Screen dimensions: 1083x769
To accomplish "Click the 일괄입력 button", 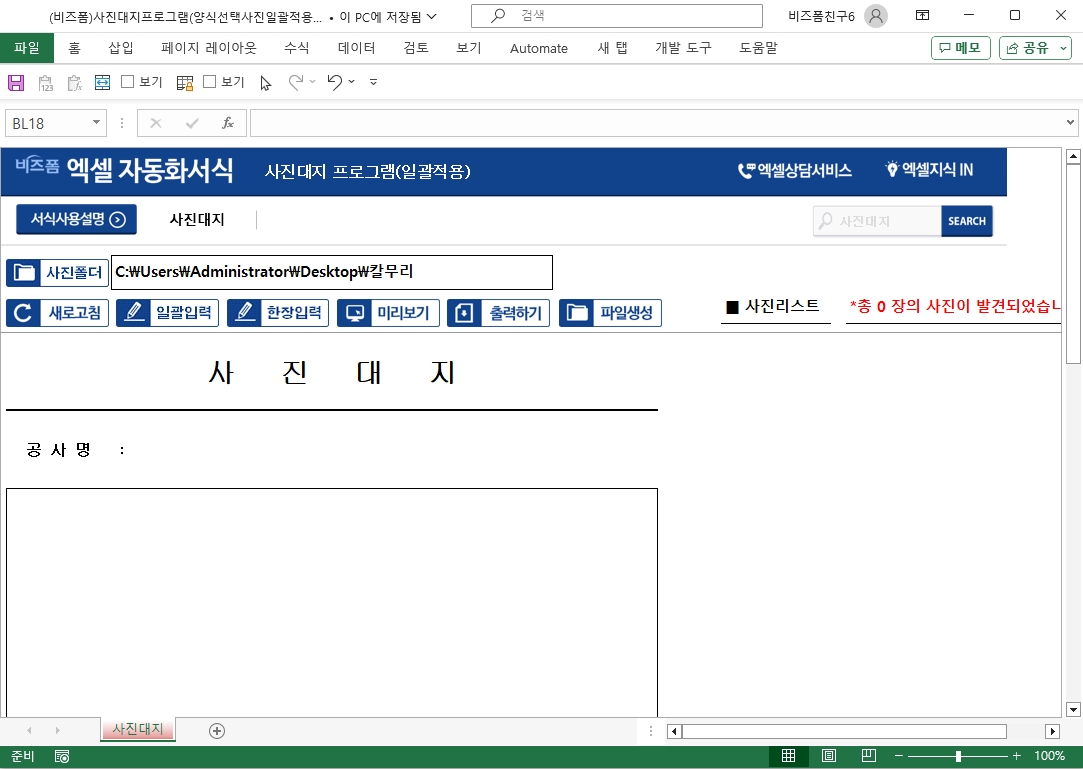I will tap(167, 313).
